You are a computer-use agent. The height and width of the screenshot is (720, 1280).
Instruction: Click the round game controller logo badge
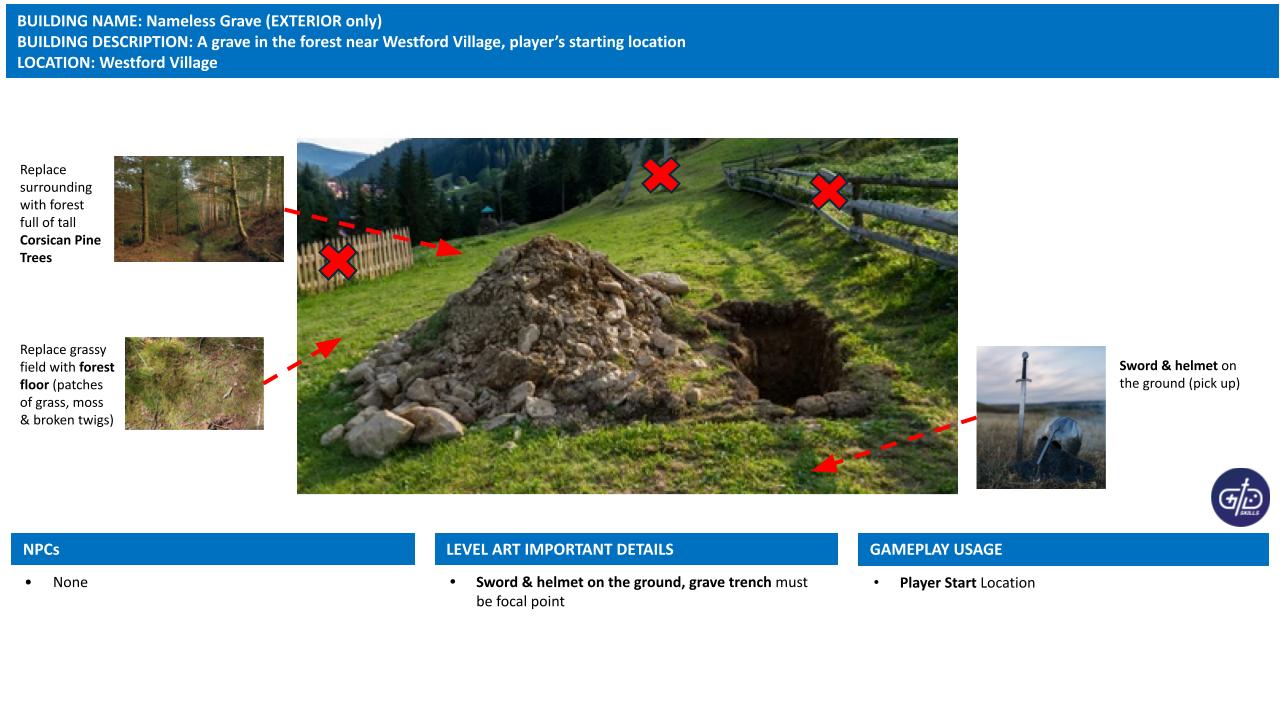coord(1241,497)
